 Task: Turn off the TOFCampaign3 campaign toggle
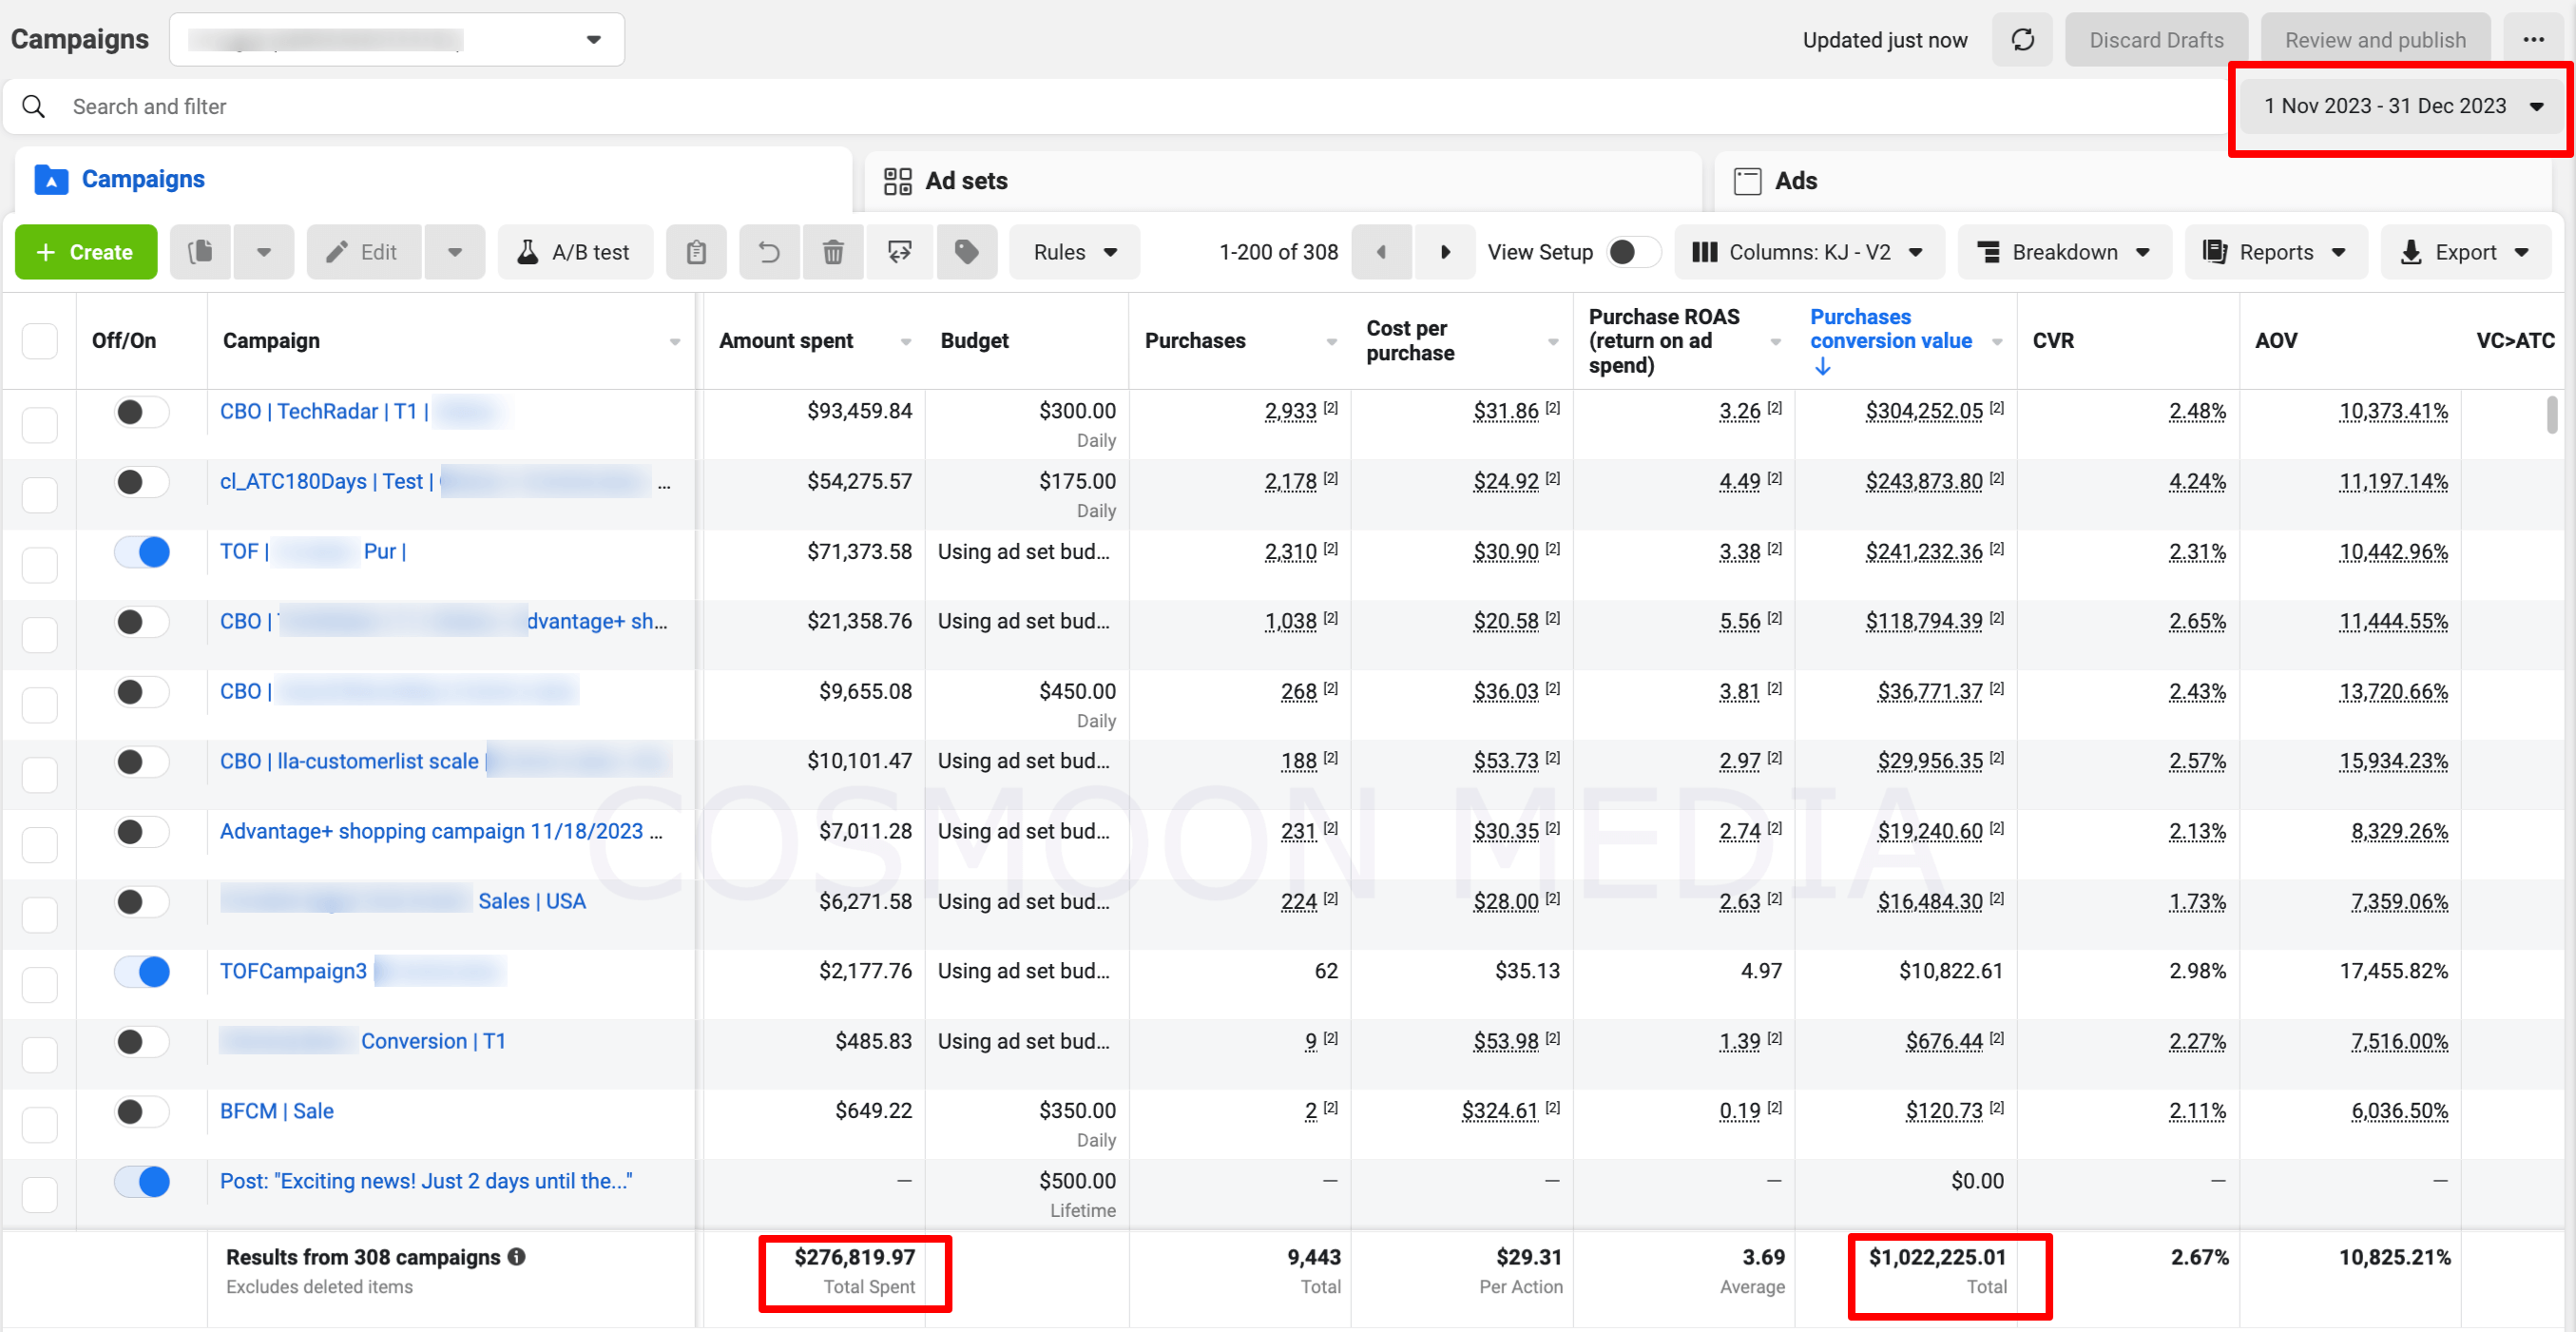tap(142, 971)
